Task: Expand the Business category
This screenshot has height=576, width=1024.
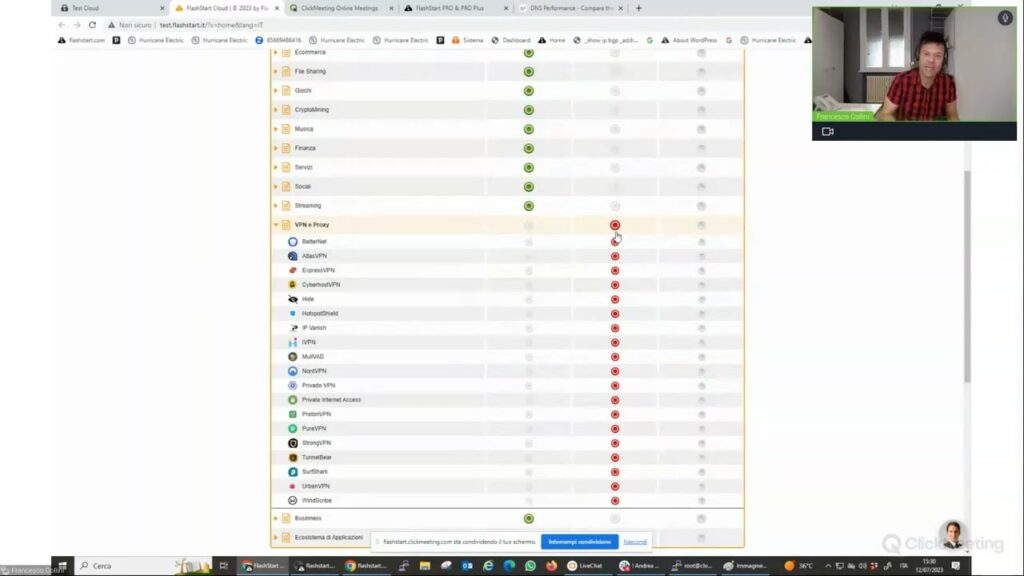Action: [x=276, y=519]
